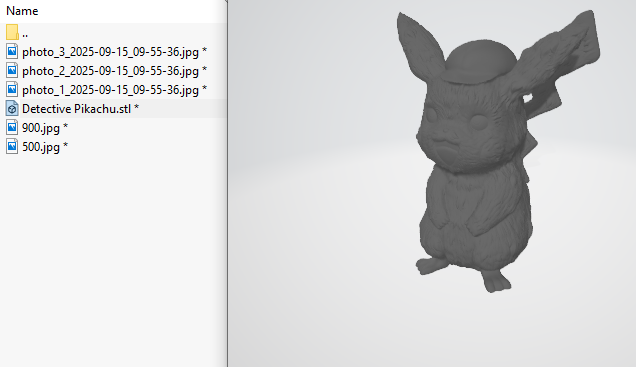The image size is (636, 367).
Task: Click the 3D model icon of Detective Pikachu.stl
Action: tap(12, 109)
